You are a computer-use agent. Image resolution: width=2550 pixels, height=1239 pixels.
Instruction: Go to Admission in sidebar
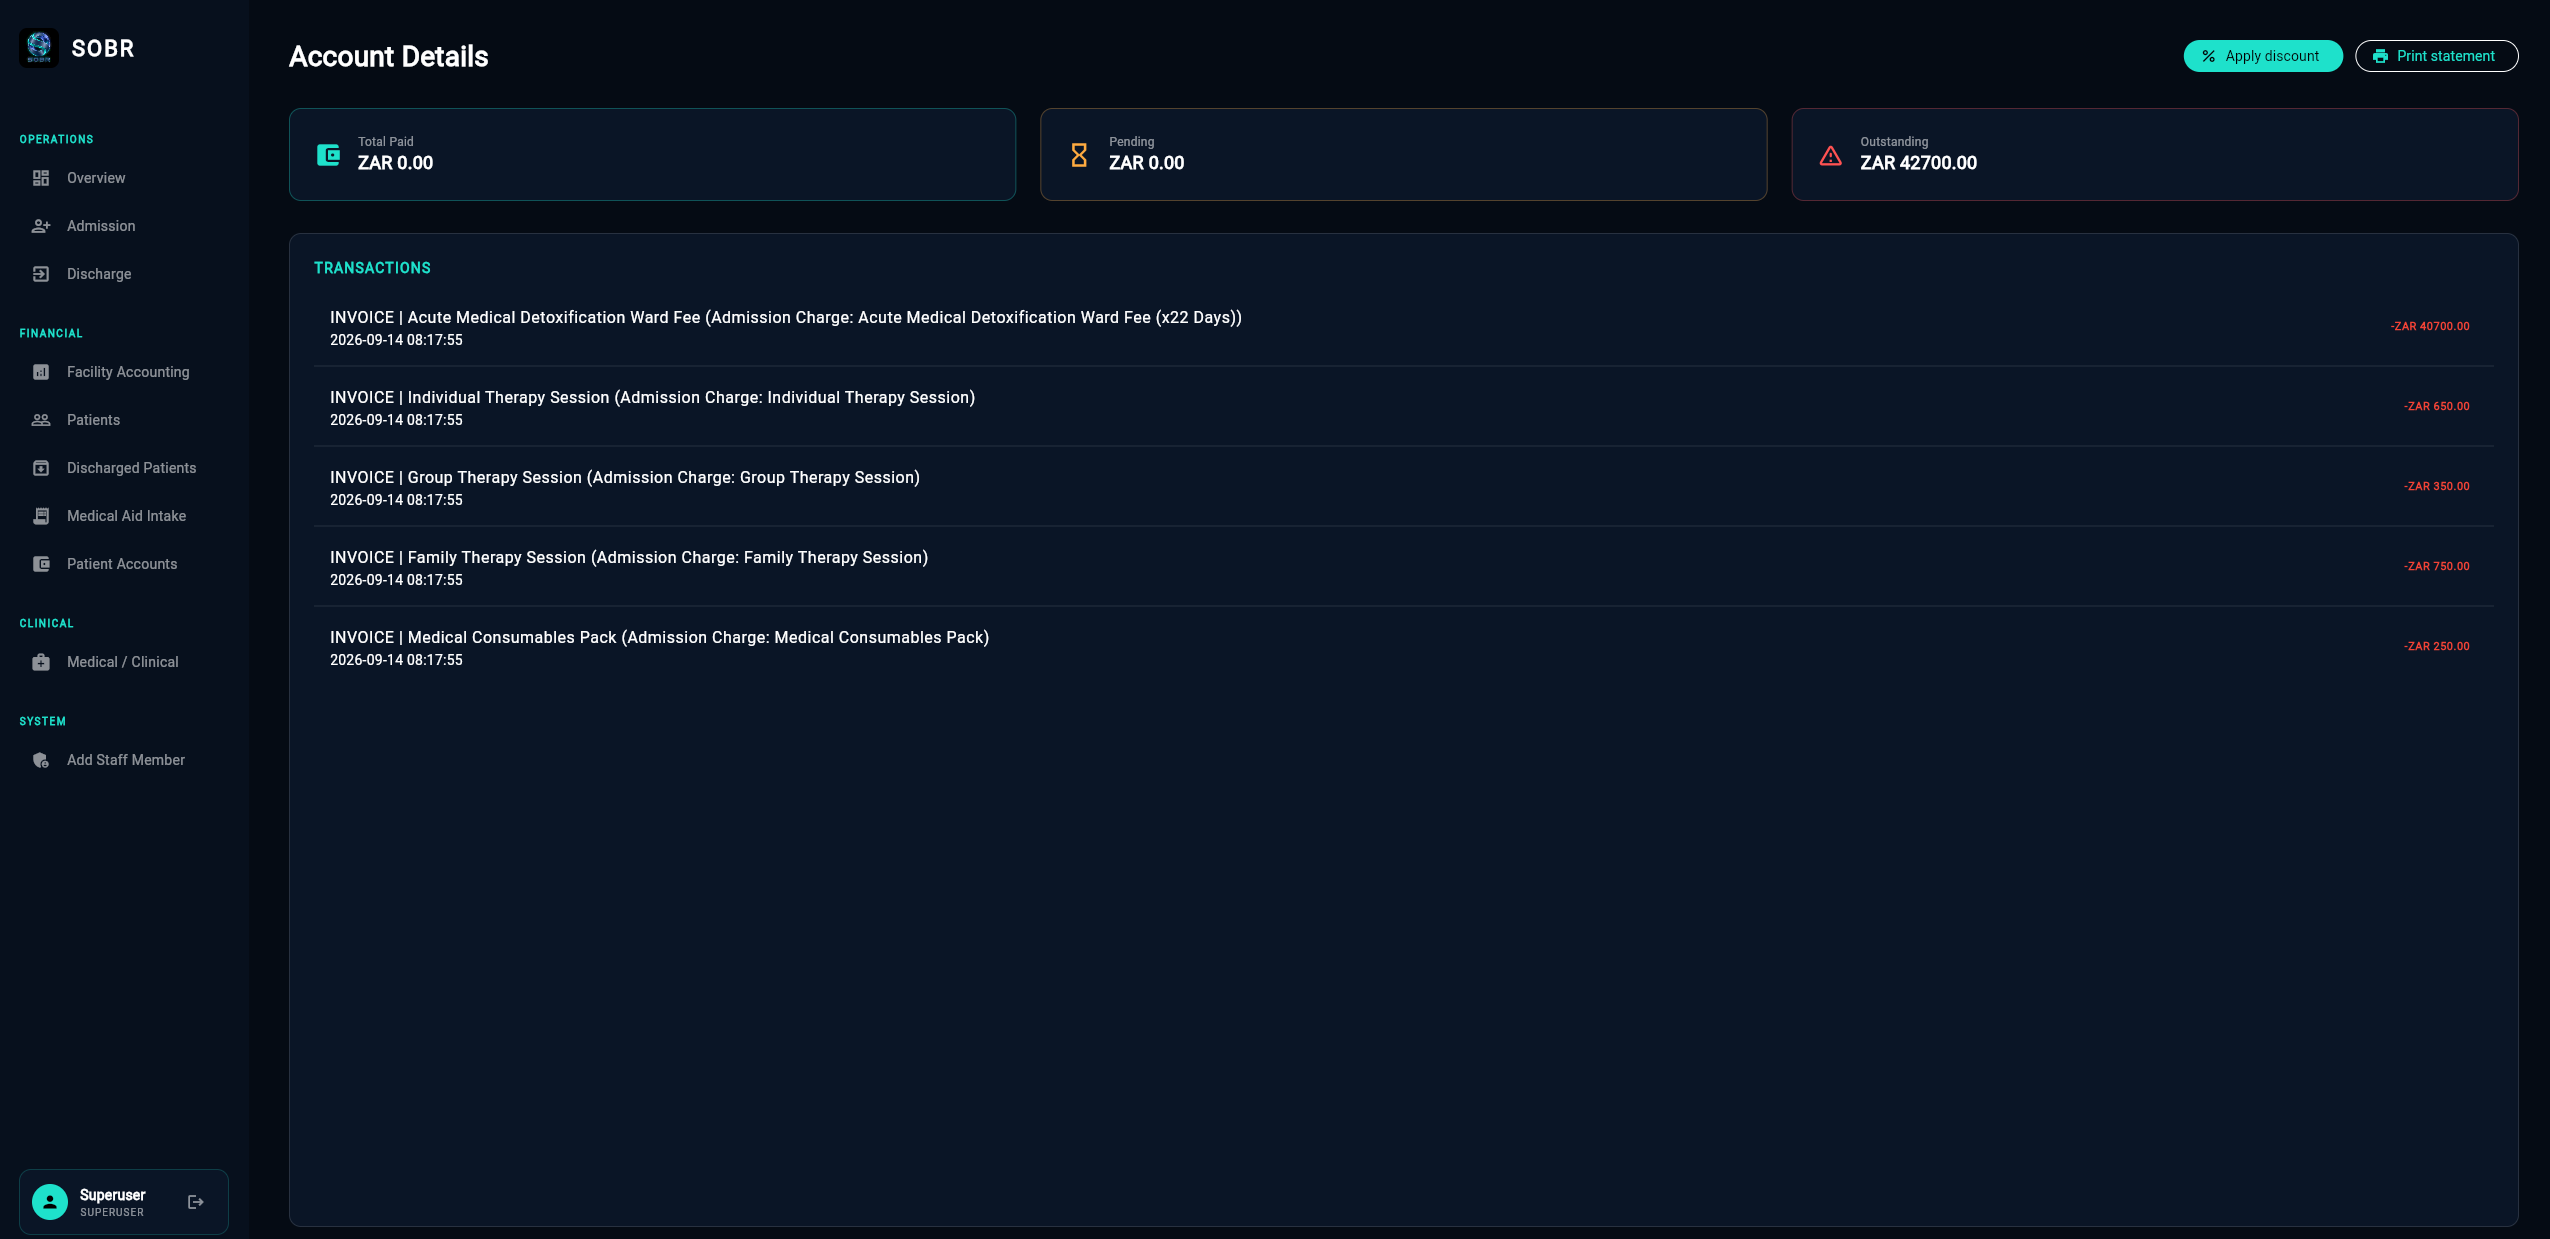[124, 226]
